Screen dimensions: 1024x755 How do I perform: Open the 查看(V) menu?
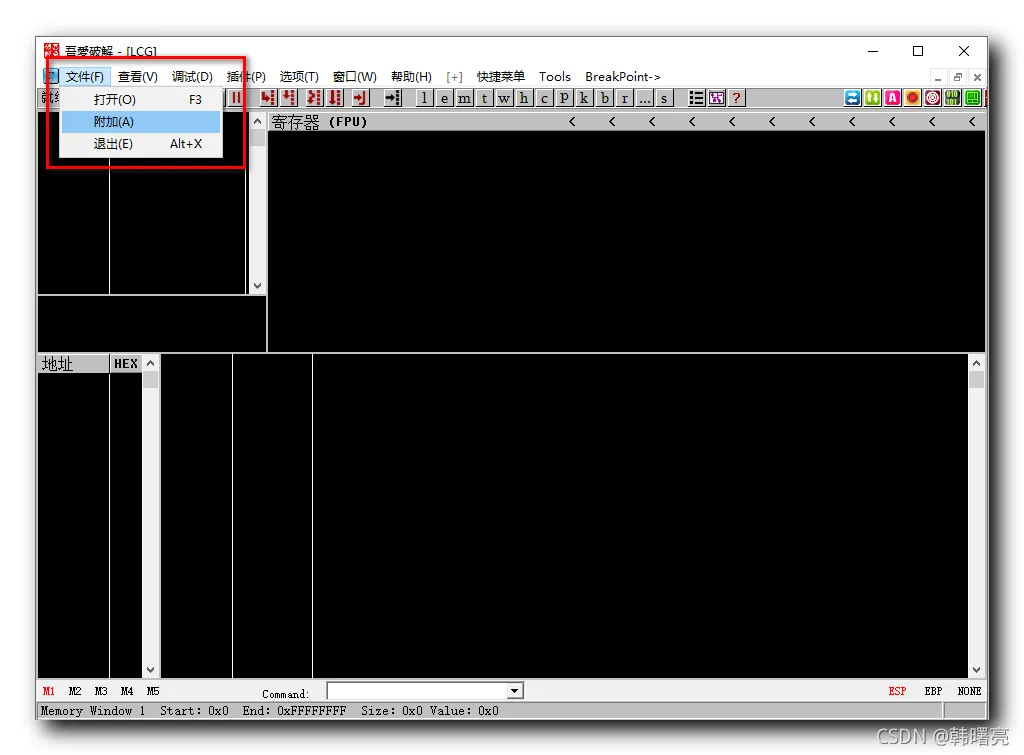point(137,76)
